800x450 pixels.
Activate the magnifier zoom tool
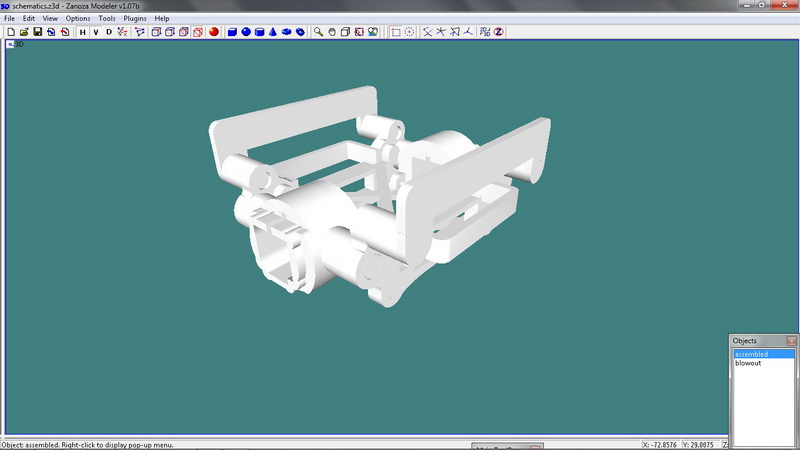319,32
